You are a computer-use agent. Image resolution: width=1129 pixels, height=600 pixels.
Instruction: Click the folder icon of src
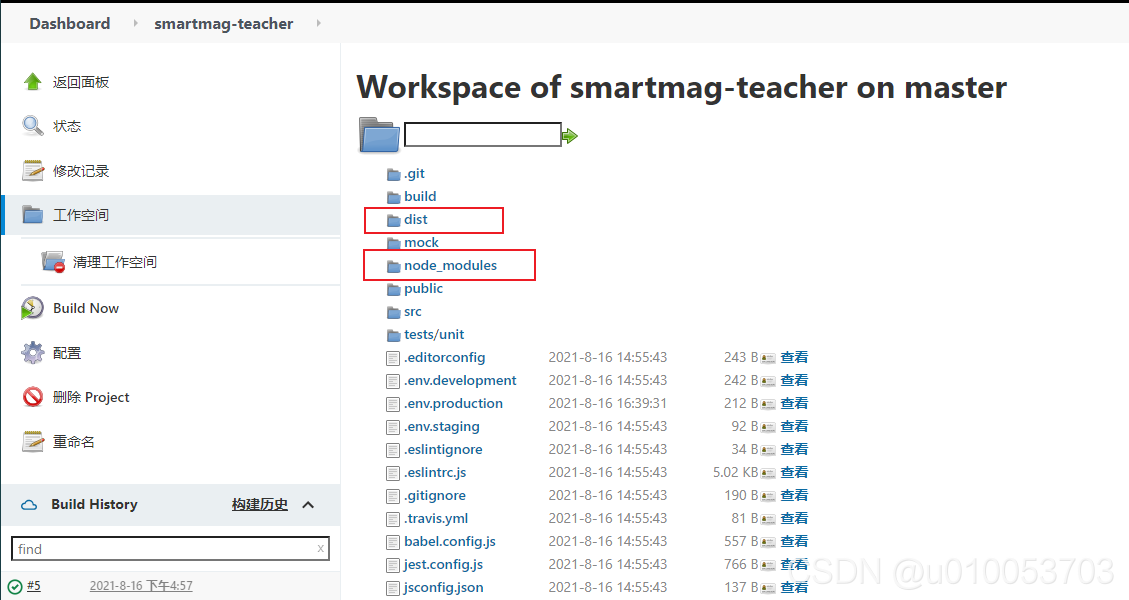point(393,313)
